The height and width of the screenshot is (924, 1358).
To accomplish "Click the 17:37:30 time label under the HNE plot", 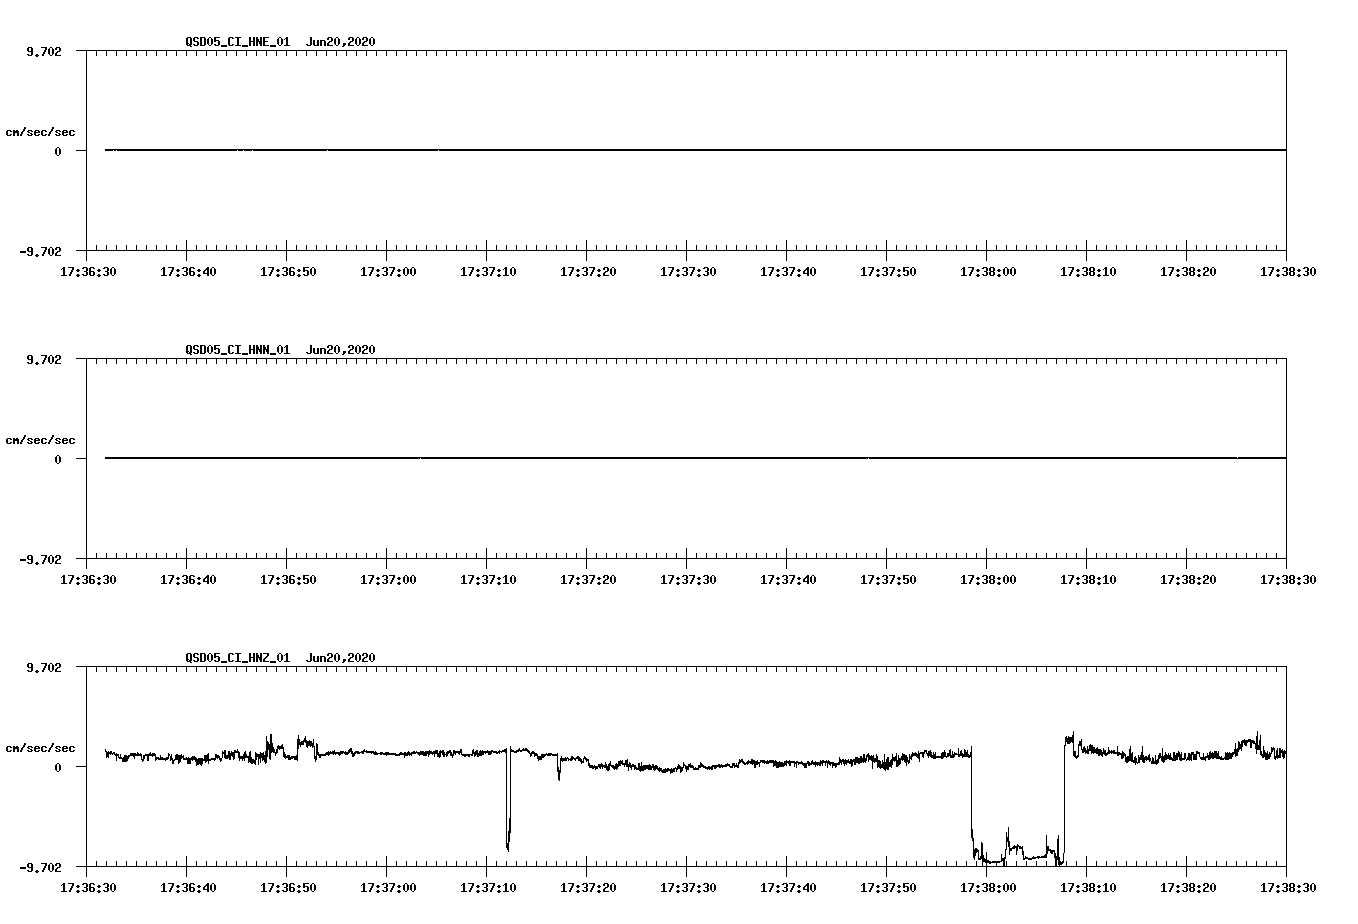I will tap(688, 271).
